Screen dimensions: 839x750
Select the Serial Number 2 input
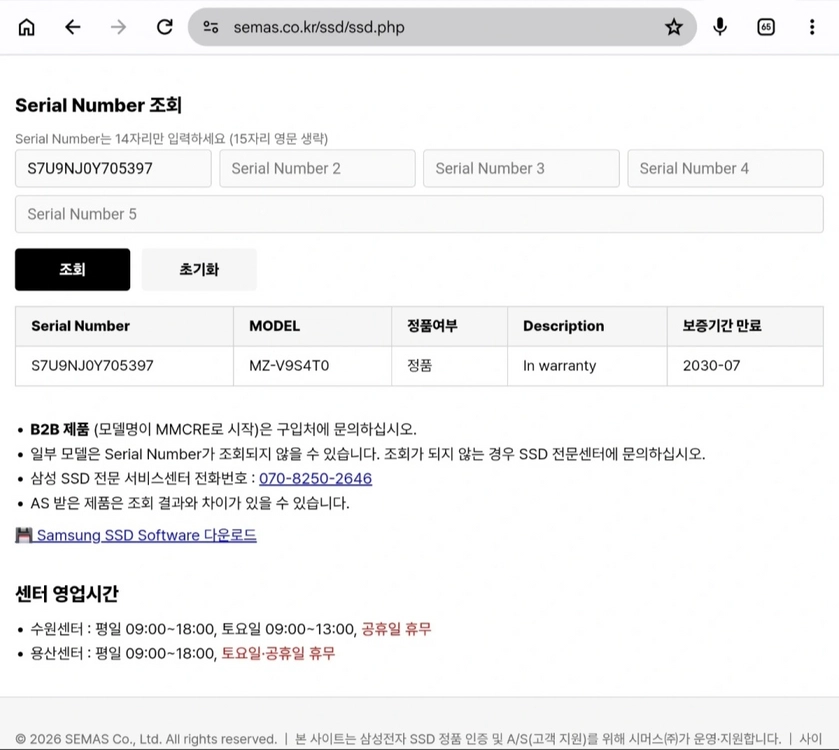(317, 169)
